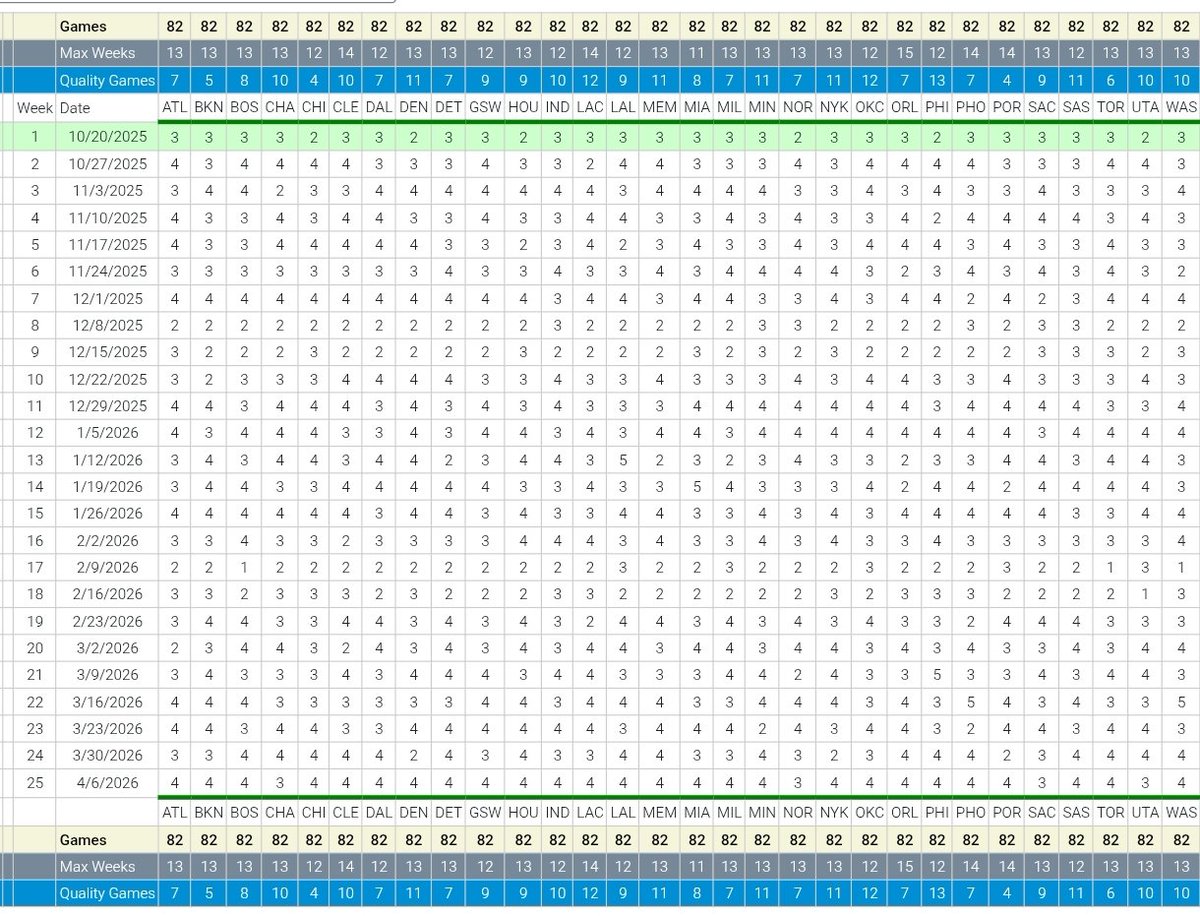Click the IND cell in the 12/1/2025 row
This screenshot has height=916, width=1200.
[x=558, y=298]
